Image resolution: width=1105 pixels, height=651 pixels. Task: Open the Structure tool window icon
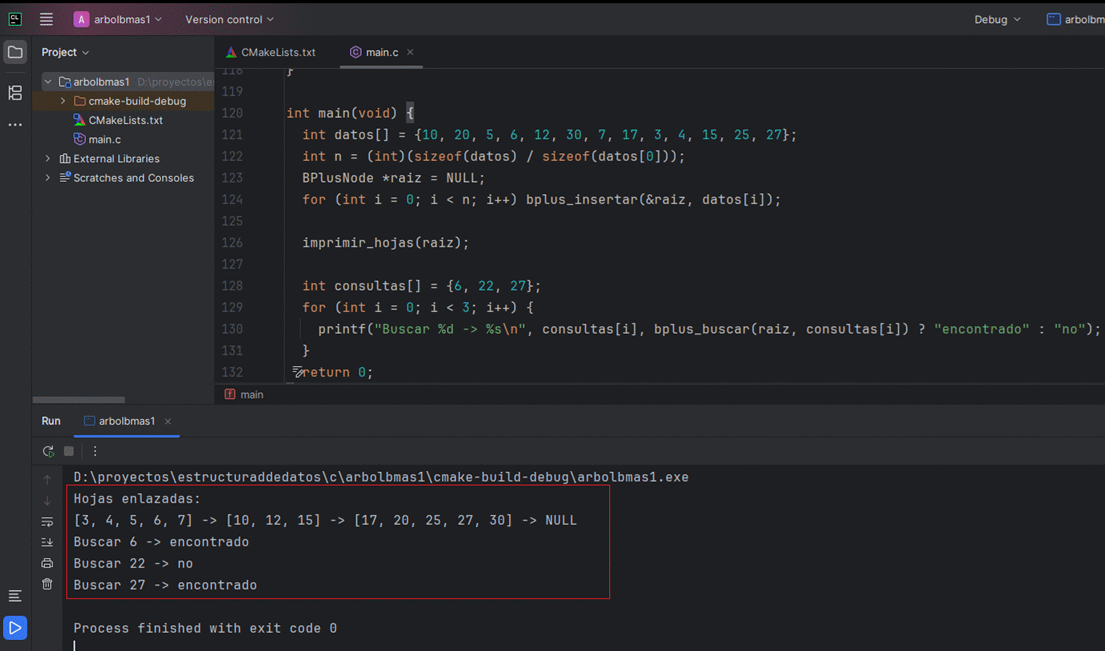coord(15,93)
